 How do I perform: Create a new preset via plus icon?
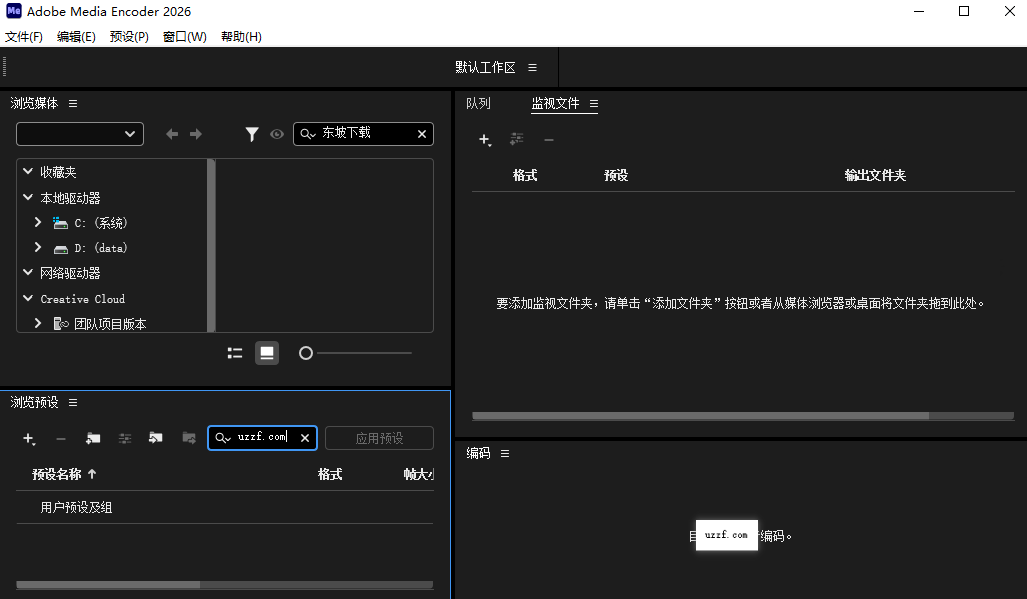click(x=28, y=438)
